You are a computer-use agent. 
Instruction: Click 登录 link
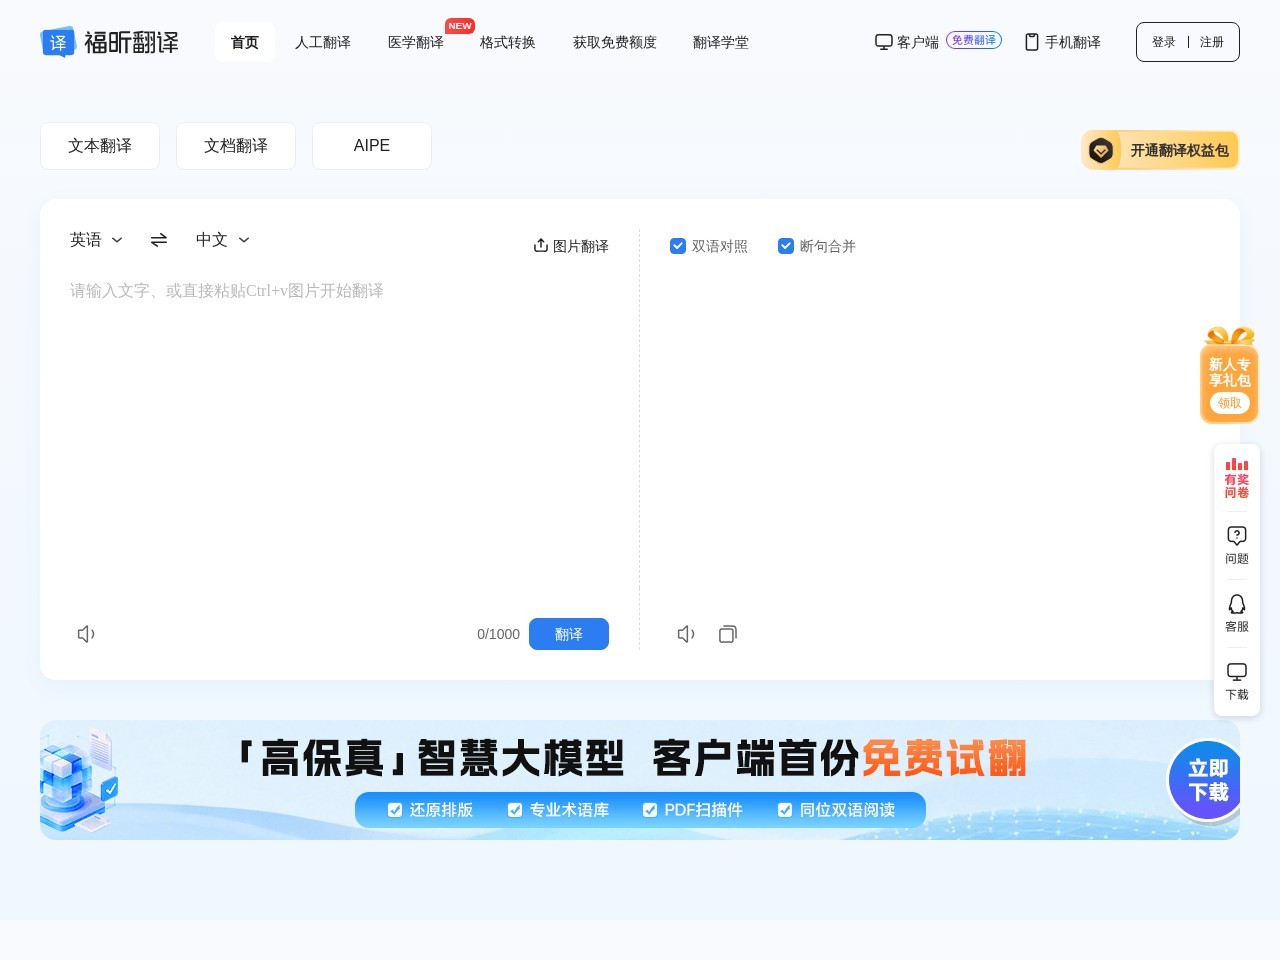pos(1164,42)
